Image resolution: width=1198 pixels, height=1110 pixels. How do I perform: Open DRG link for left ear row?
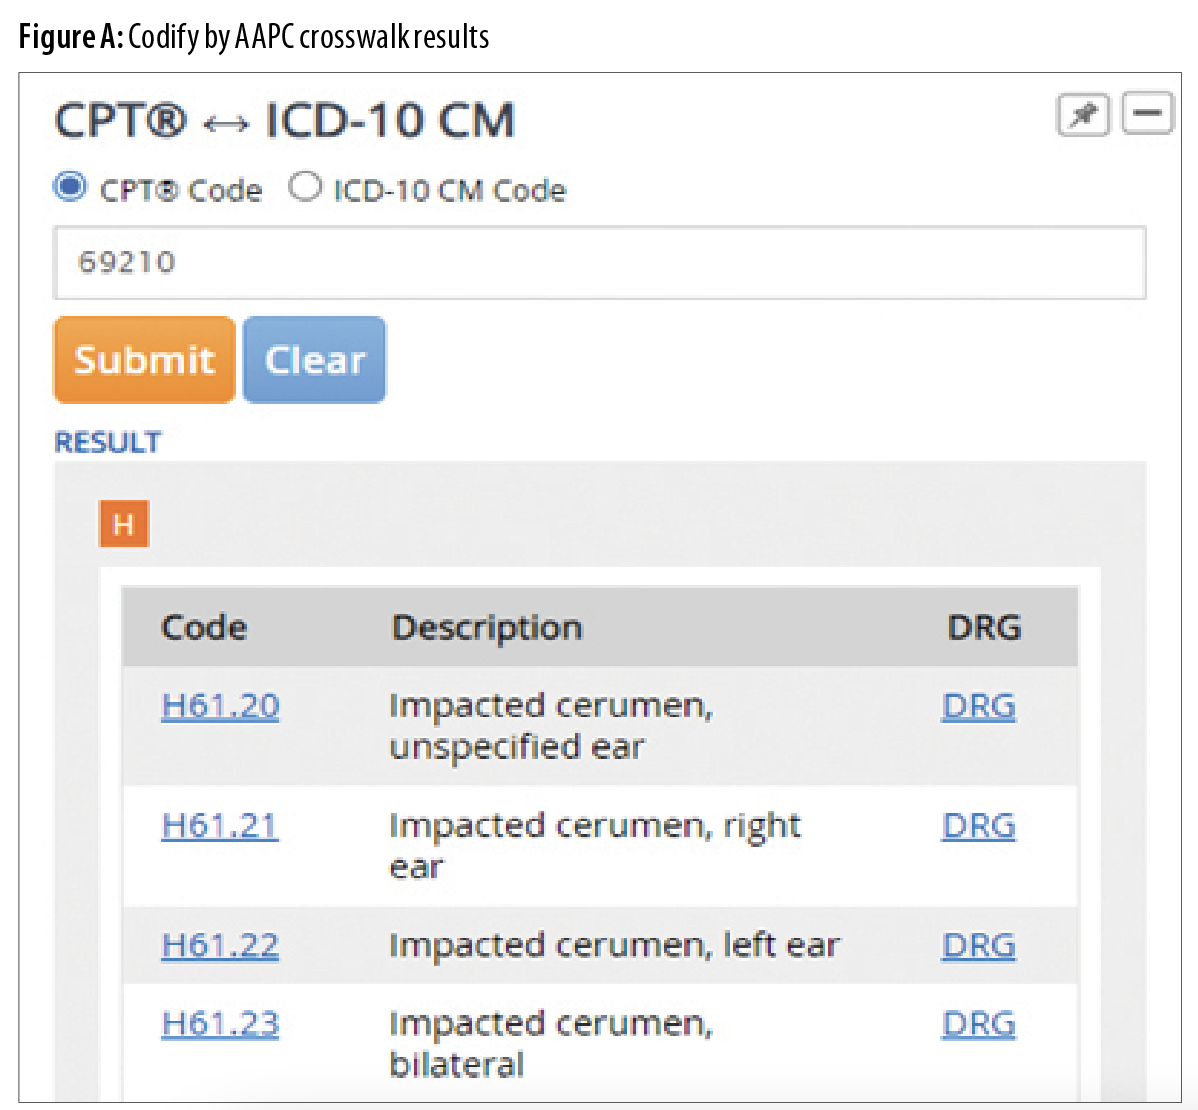coord(978,945)
